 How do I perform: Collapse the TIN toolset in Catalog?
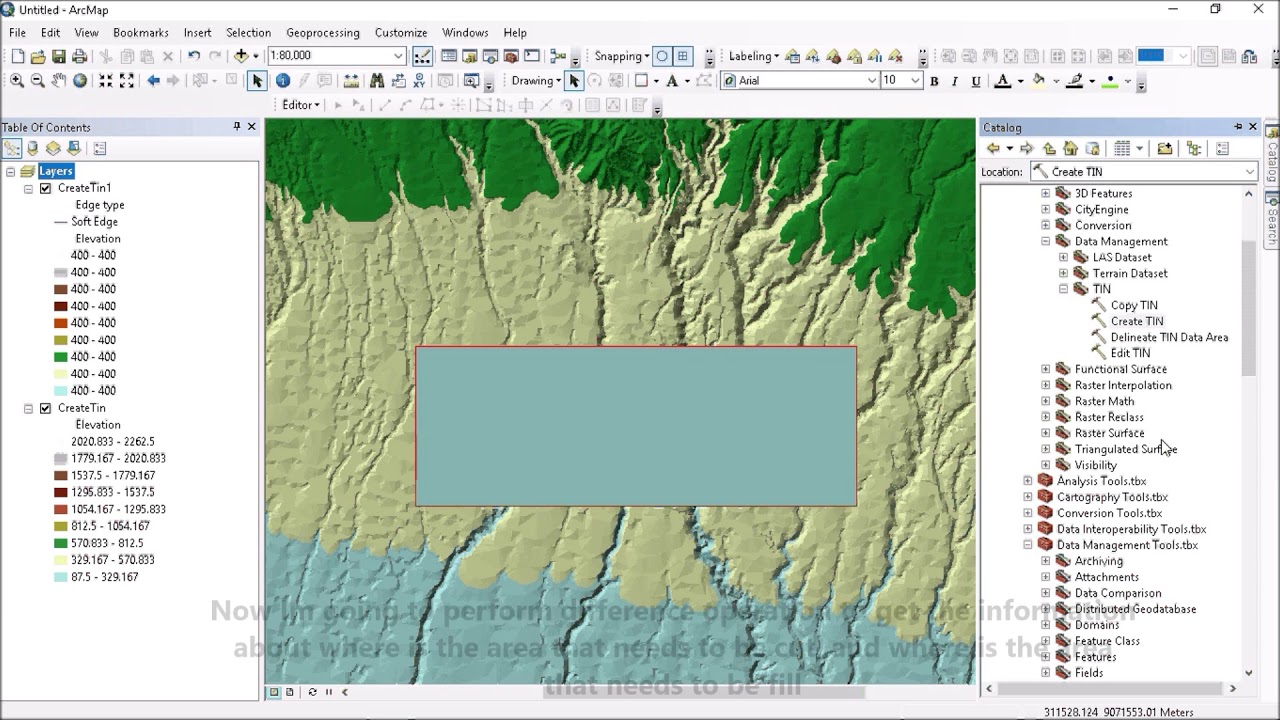click(x=1064, y=289)
